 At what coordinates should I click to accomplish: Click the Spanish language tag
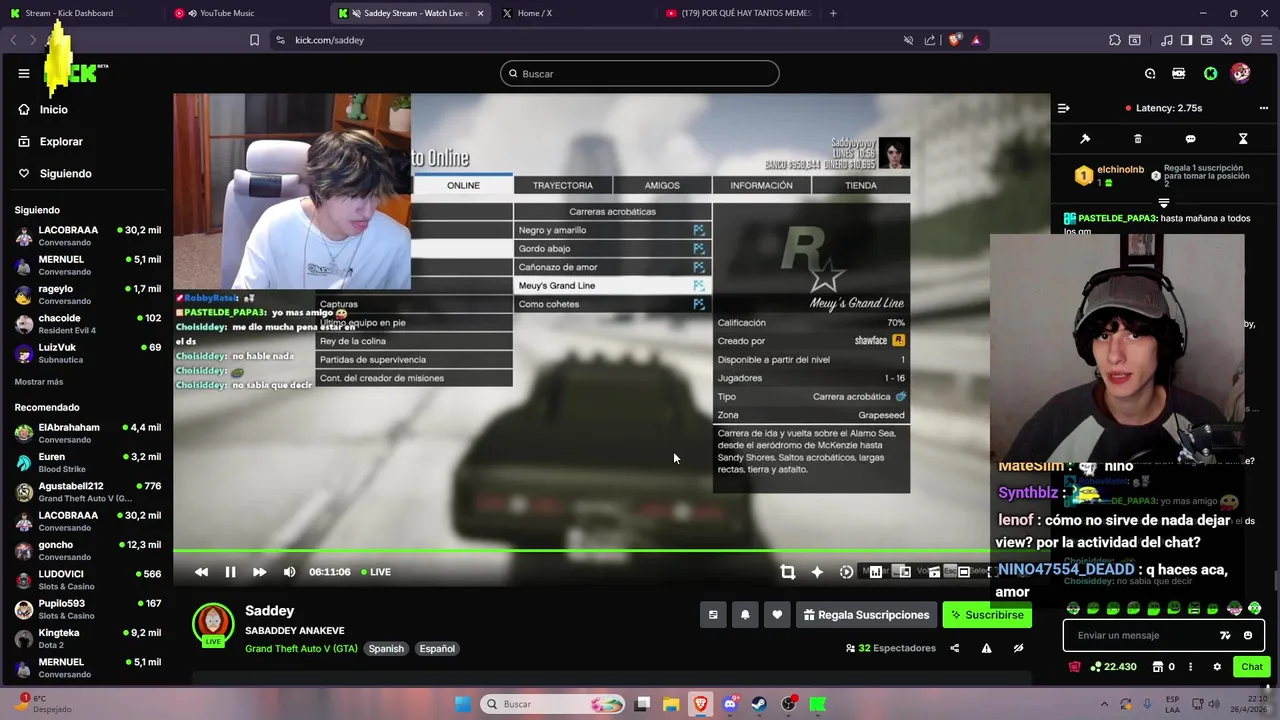[386, 649]
